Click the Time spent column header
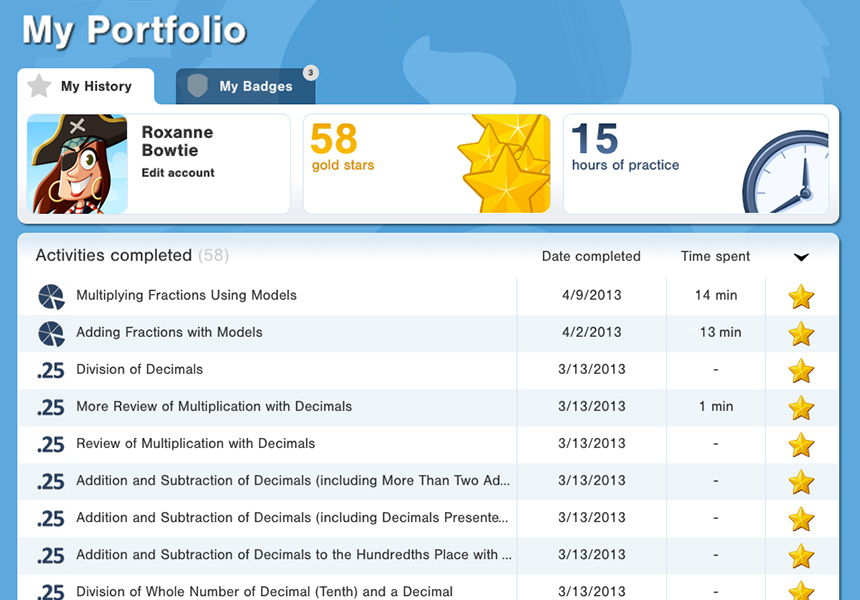The image size is (860, 600). click(x=715, y=256)
